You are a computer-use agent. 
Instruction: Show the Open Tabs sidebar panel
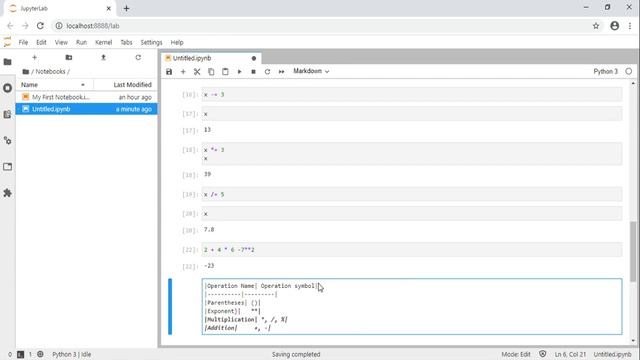click(7, 167)
